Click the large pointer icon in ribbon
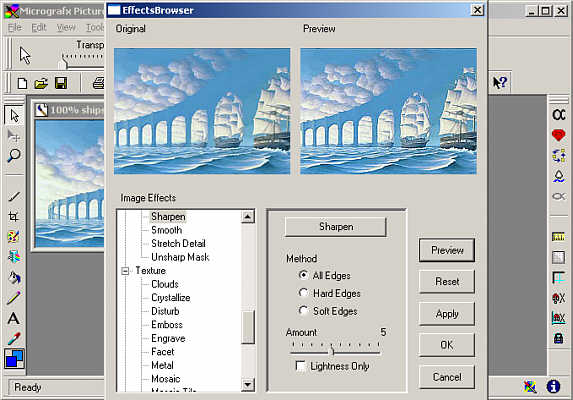573x400 pixels. tap(25, 56)
